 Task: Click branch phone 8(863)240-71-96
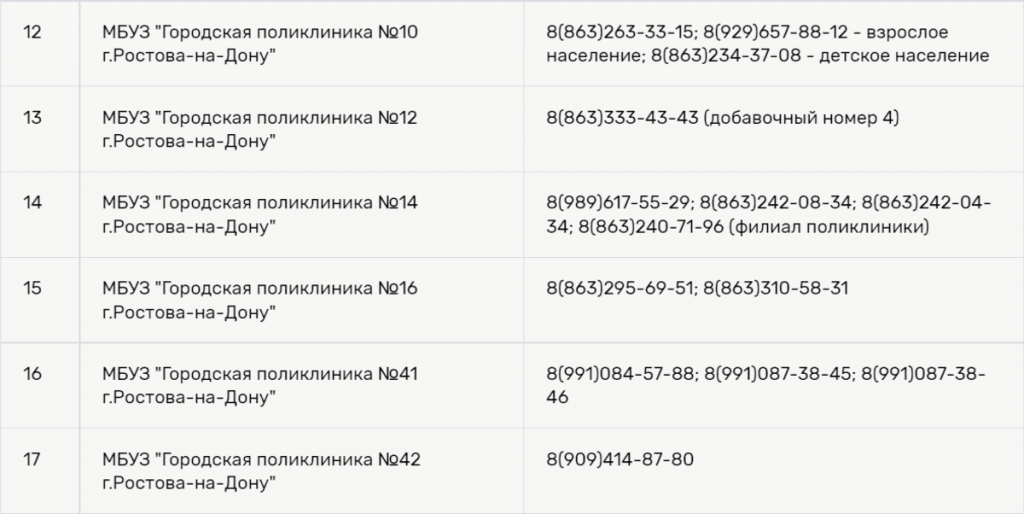(650, 227)
